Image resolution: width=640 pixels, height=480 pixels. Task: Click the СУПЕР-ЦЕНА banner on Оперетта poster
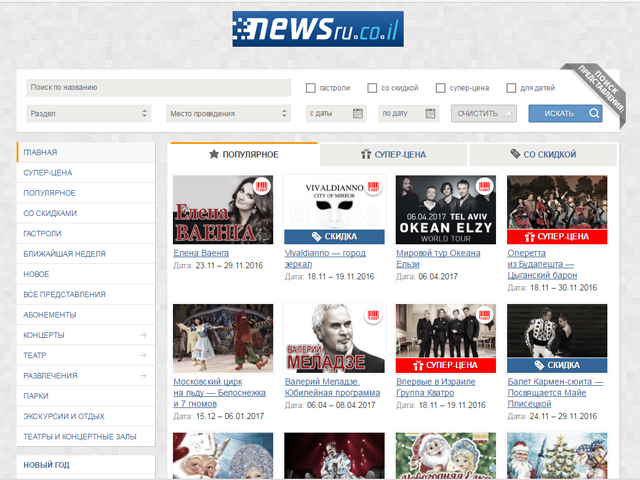557,237
